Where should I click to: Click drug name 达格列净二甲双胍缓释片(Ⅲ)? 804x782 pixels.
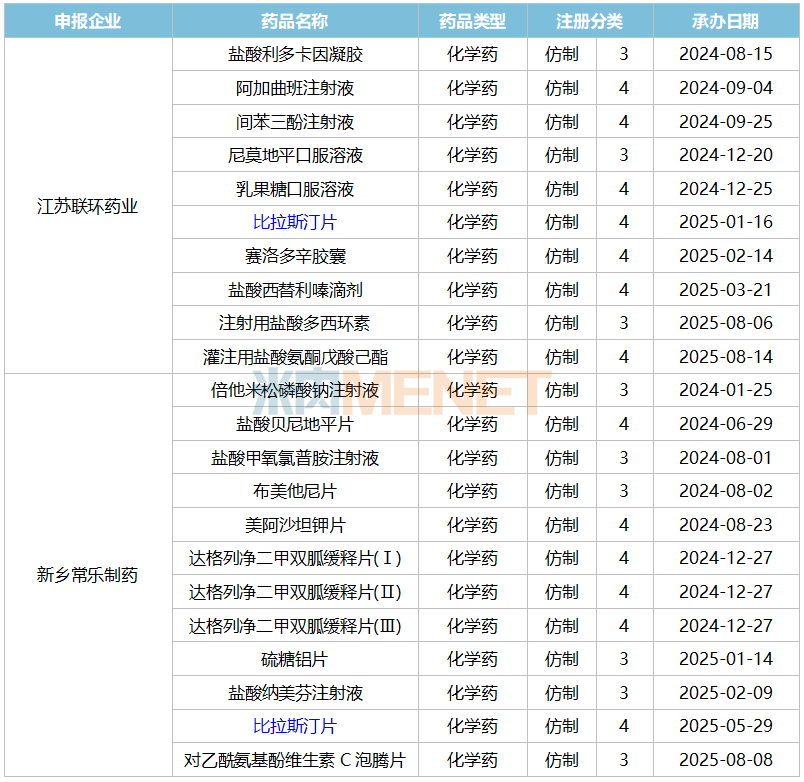295,626
